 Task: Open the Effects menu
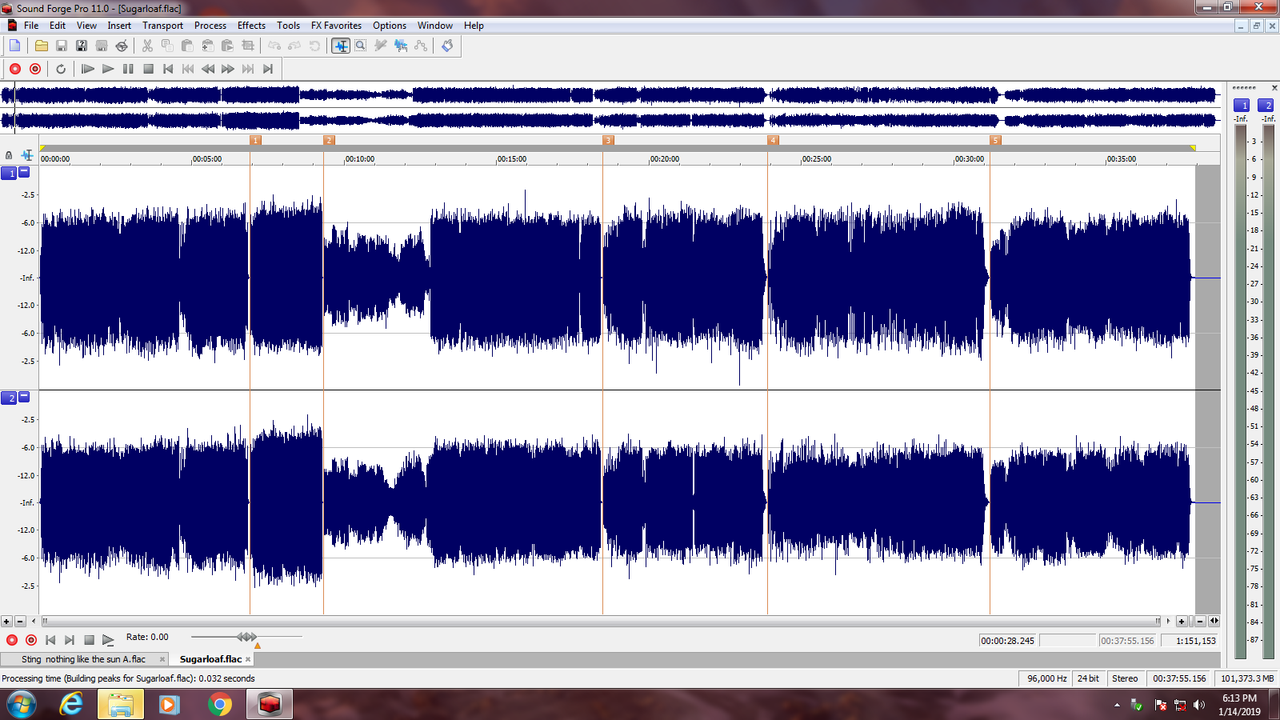[251, 25]
